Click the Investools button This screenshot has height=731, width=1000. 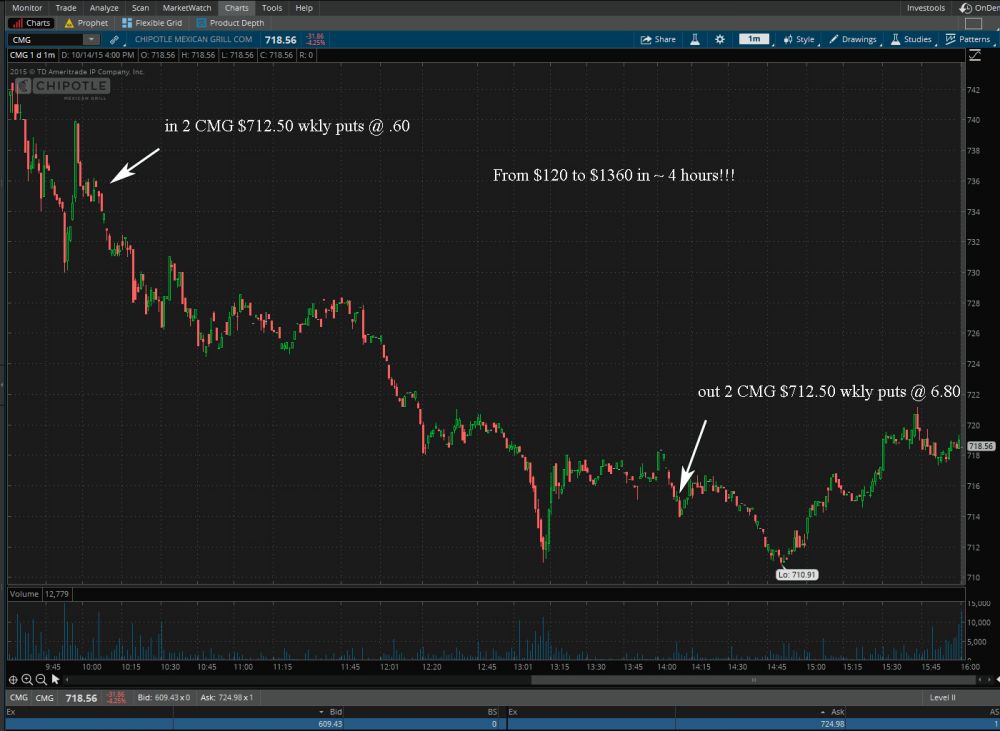(x=925, y=8)
